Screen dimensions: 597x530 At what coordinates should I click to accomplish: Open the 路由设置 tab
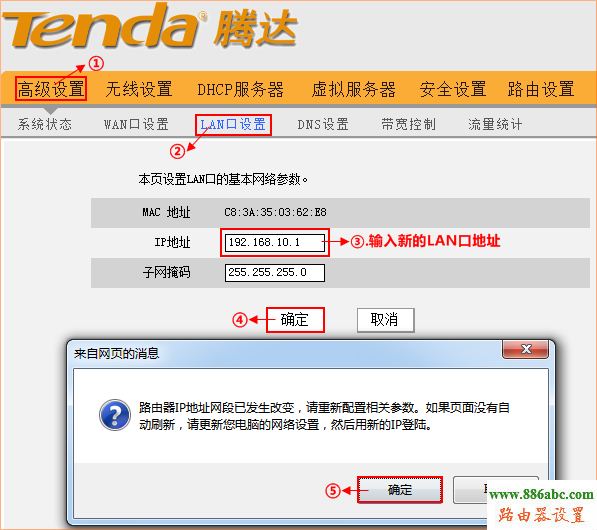[541, 89]
